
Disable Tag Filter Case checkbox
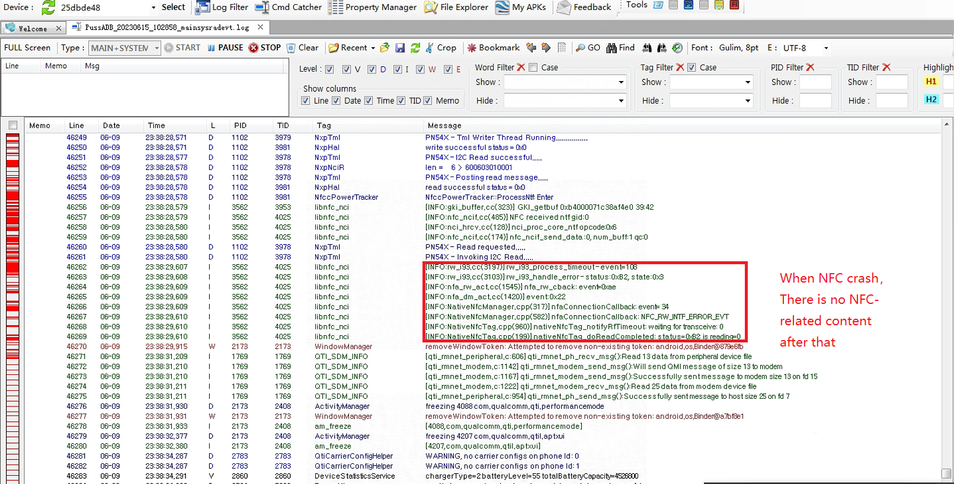tap(692, 67)
